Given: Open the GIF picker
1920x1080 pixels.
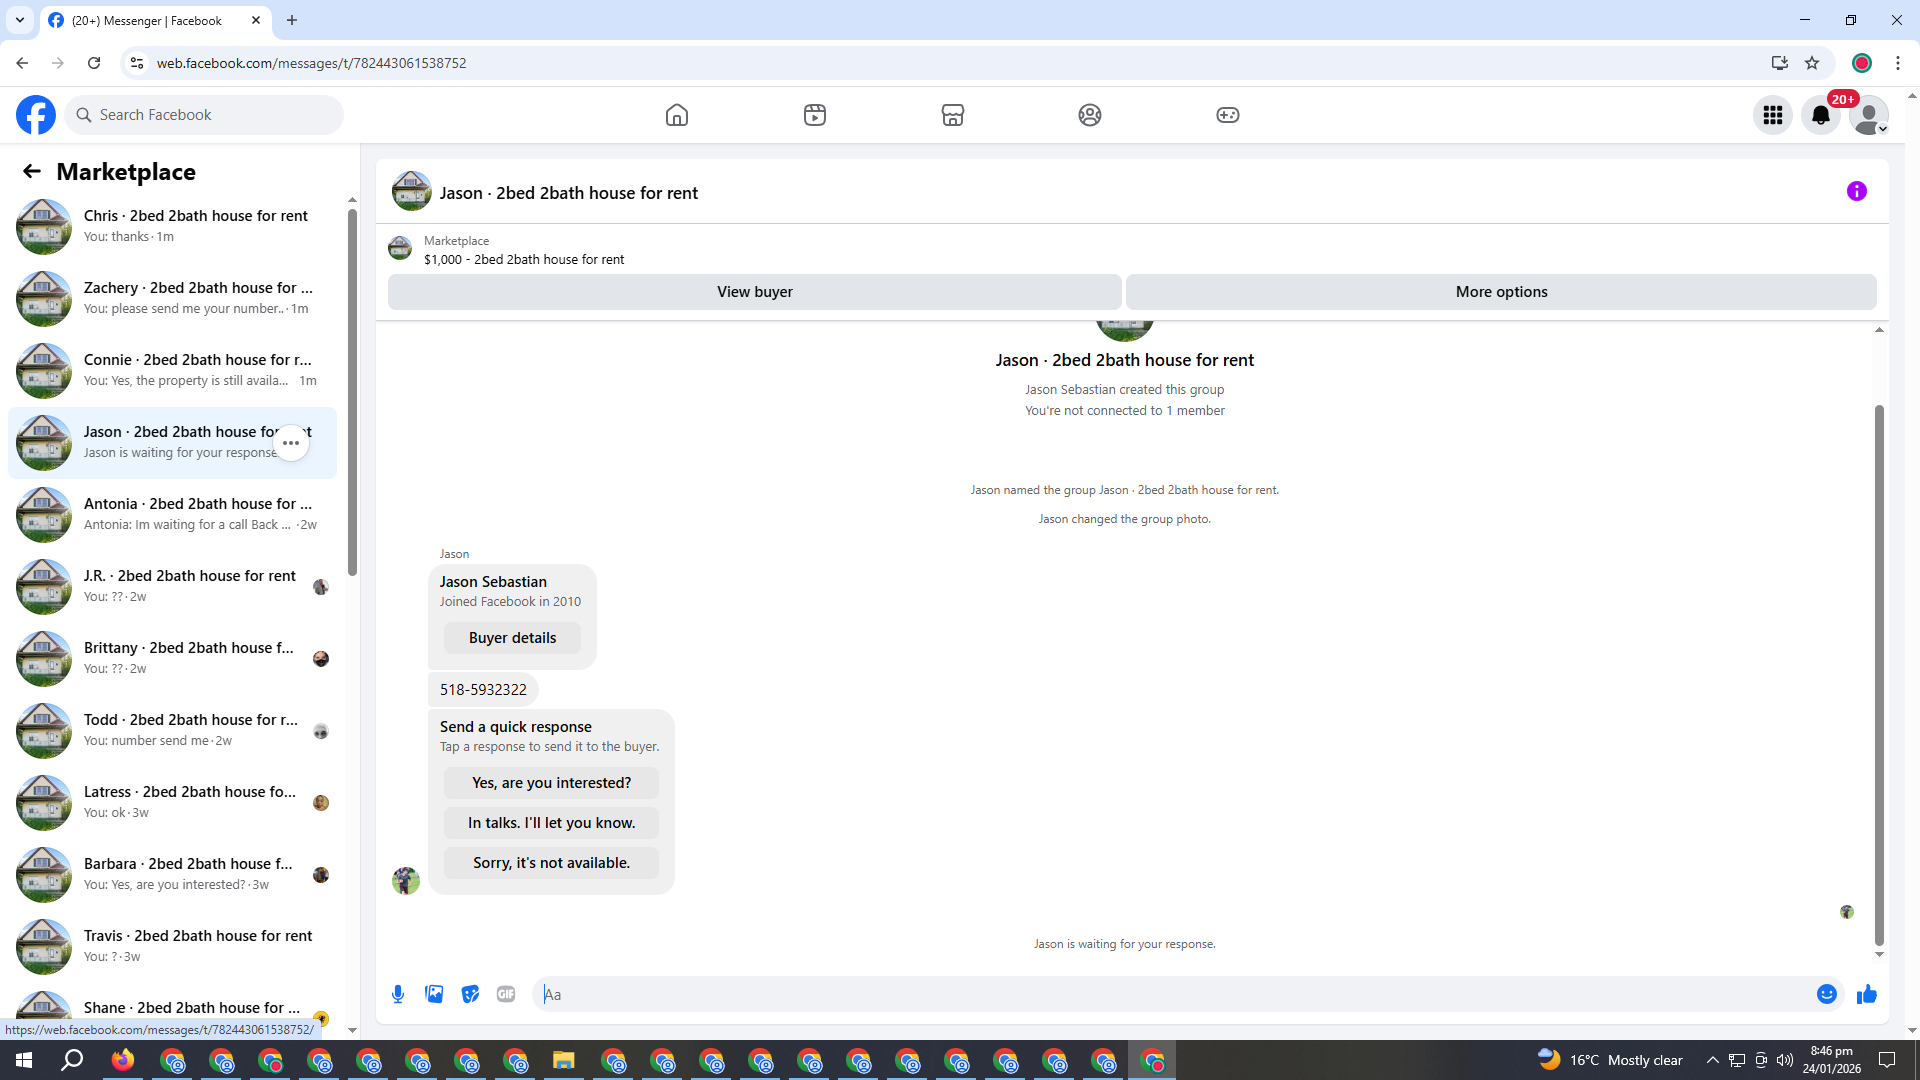Looking at the screenshot, I should coord(506,994).
